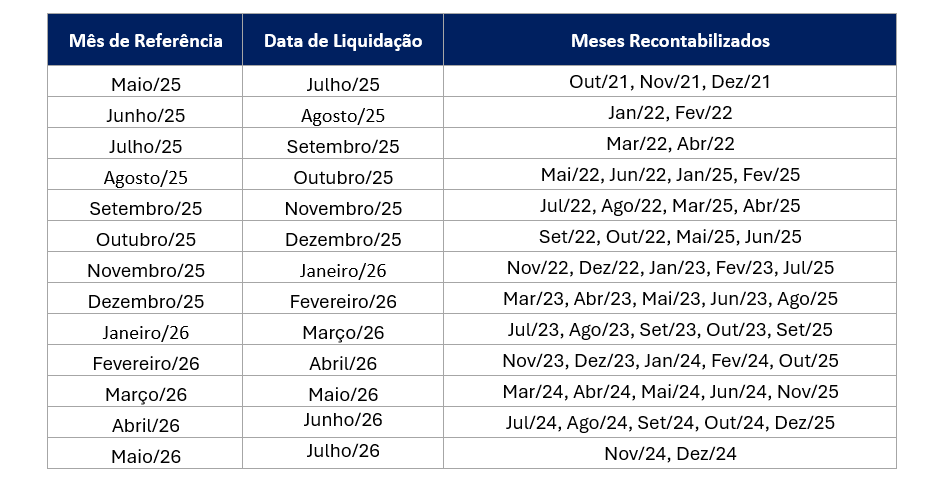Screen dimensions: 932x489
Task: Select cell with Out/21, Nov/21, Dez/21
Action: pos(670,81)
